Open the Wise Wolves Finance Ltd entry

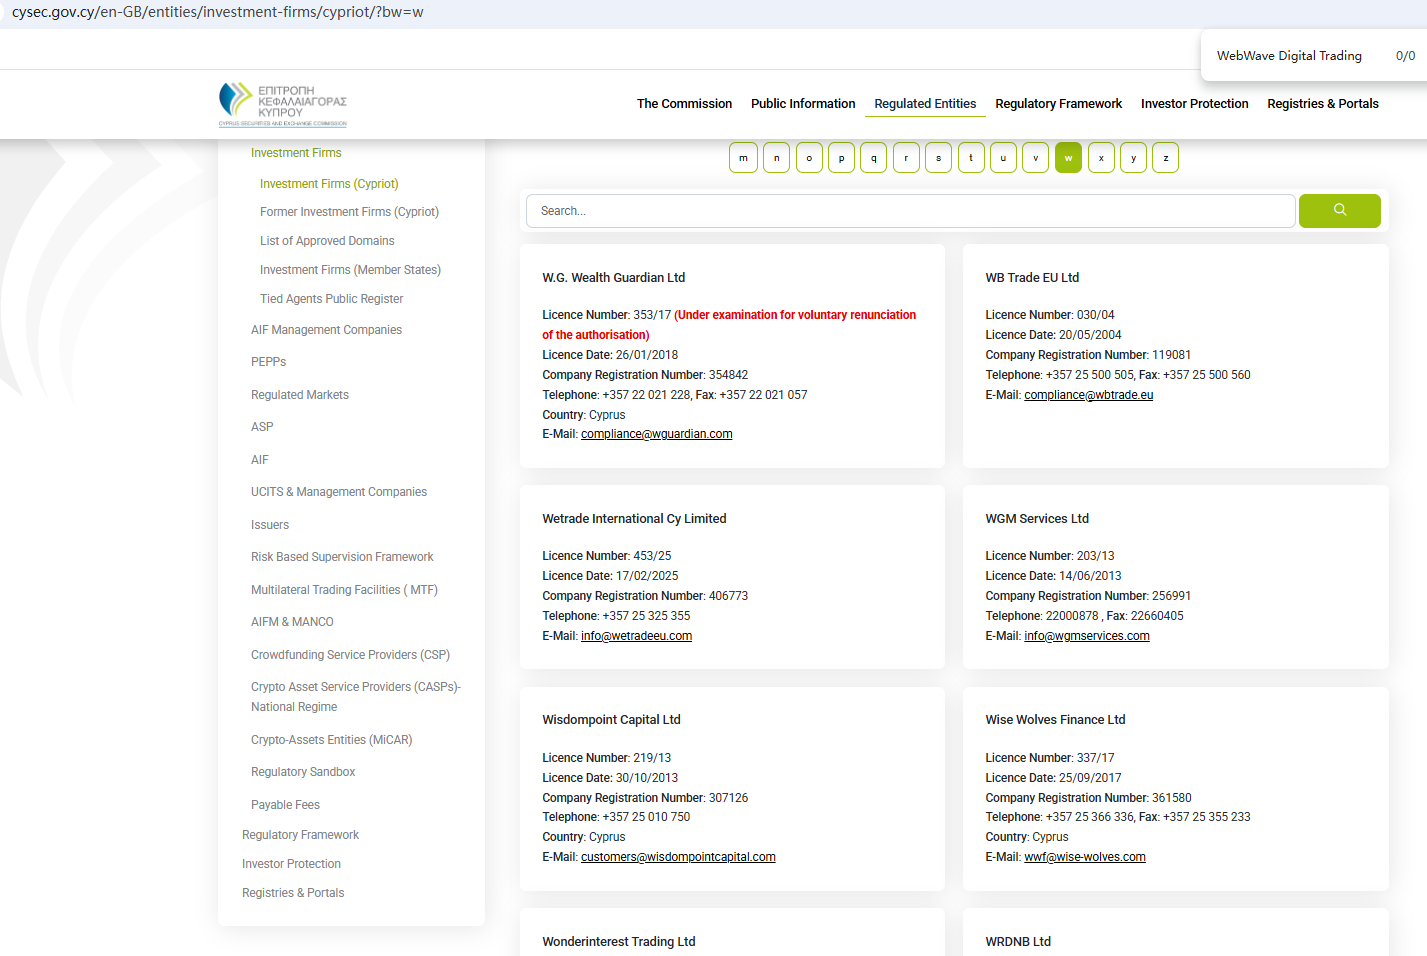pyautogui.click(x=1055, y=720)
